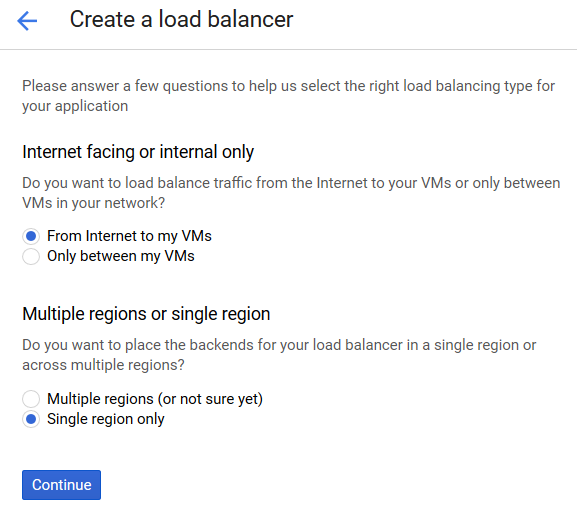Click the 'Do you want to place the backends' description
Viewport: 577px width, 511px height.
(279, 355)
